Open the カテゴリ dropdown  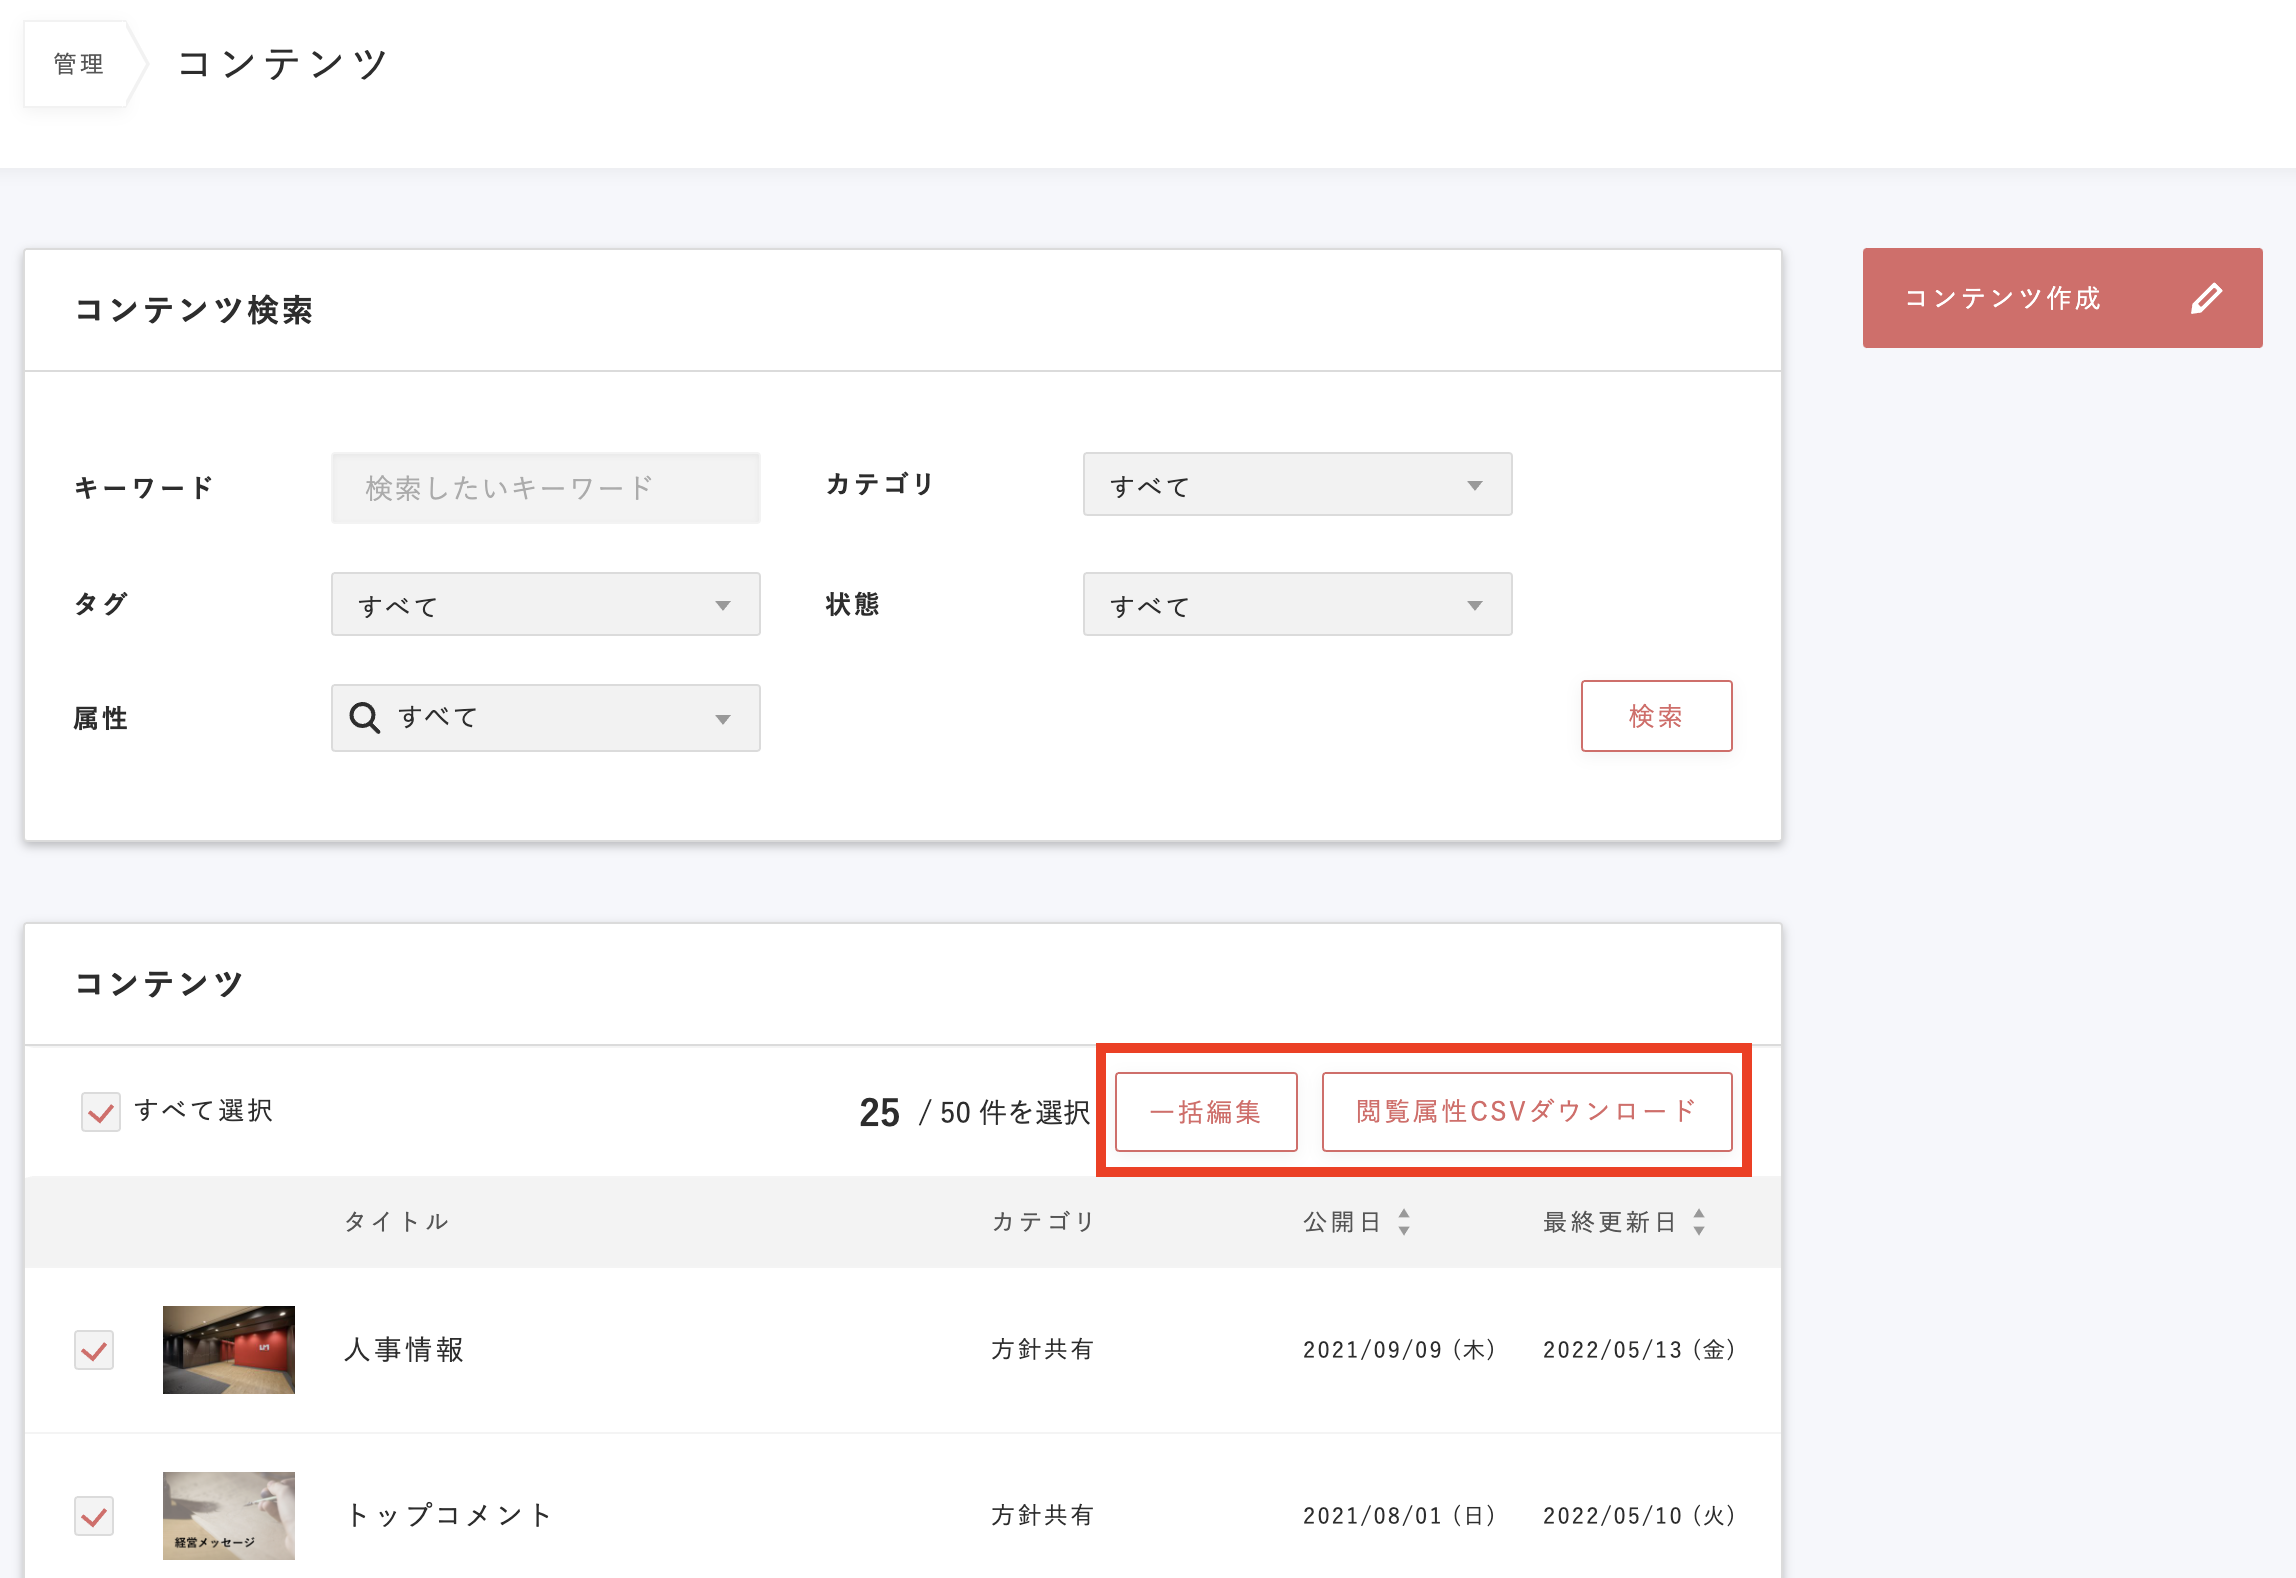point(1297,485)
